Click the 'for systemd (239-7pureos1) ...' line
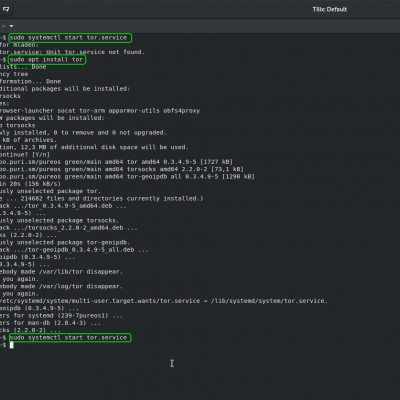The width and height of the screenshot is (400, 400). tap(61, 316)
